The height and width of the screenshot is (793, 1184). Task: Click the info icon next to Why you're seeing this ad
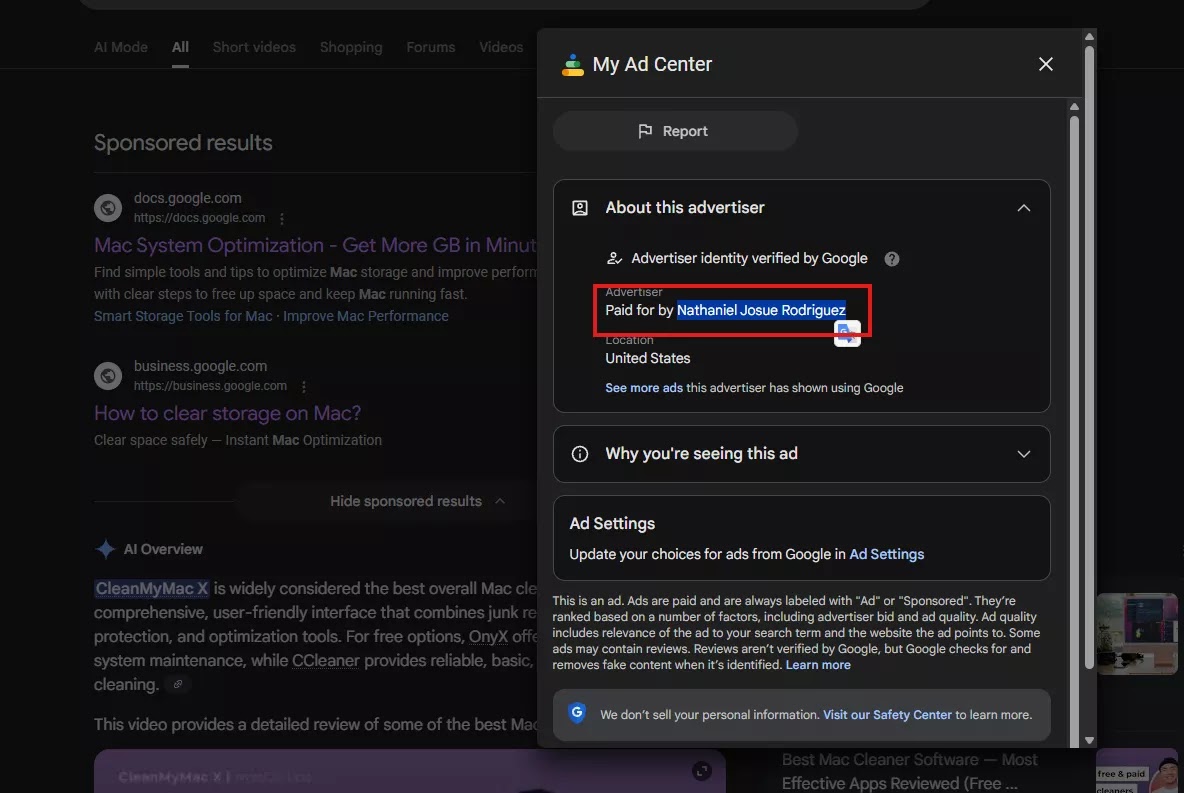click(x=579, y=453)
